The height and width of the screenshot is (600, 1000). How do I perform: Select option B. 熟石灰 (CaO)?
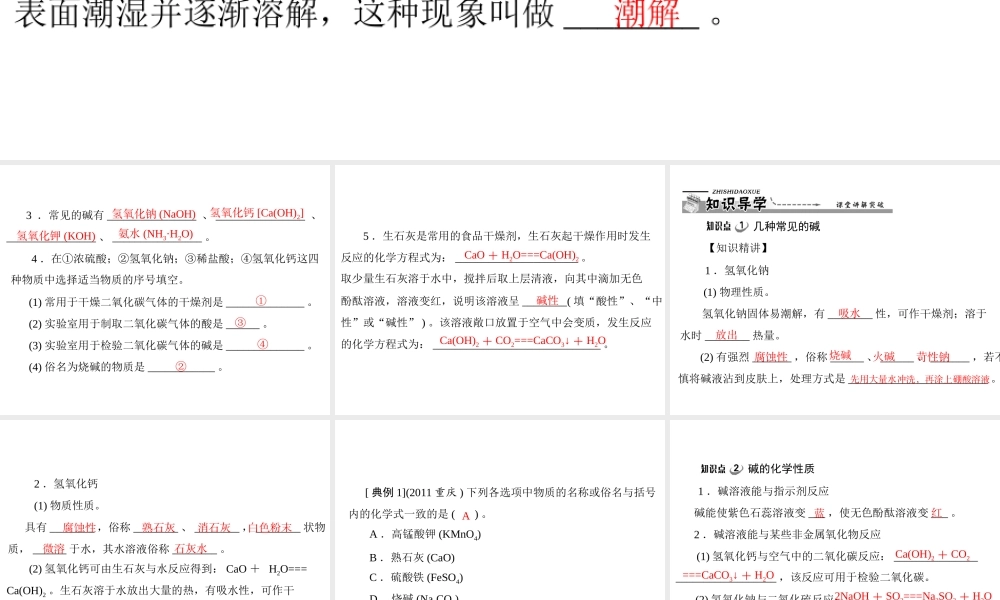pos(412,557)
